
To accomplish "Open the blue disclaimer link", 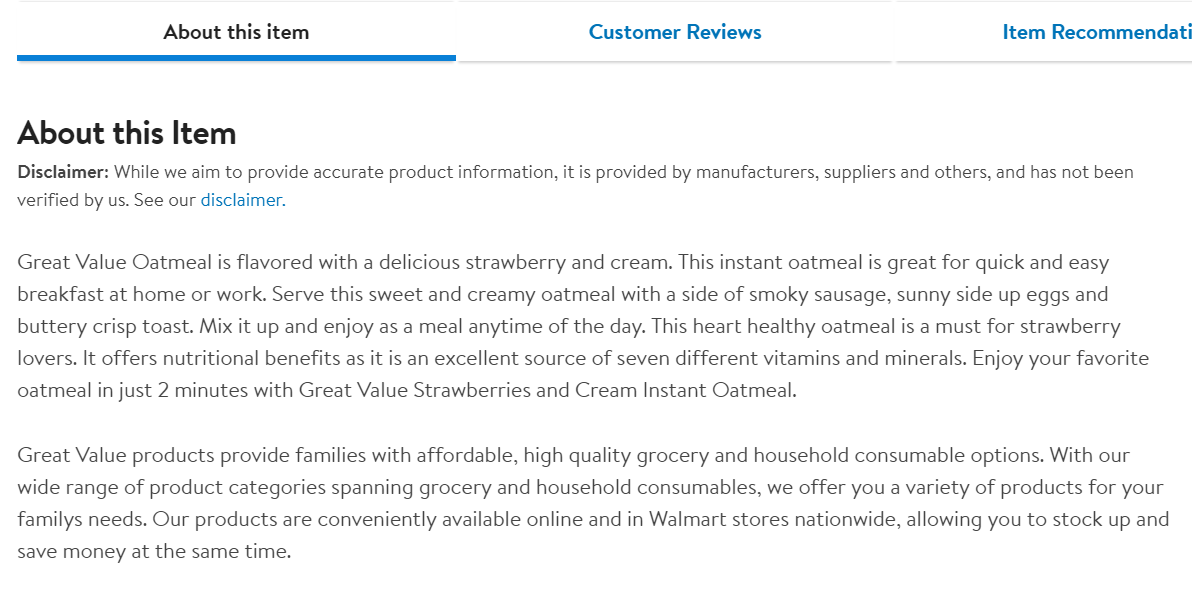I will pyautogui.click(x=243, y=200).
